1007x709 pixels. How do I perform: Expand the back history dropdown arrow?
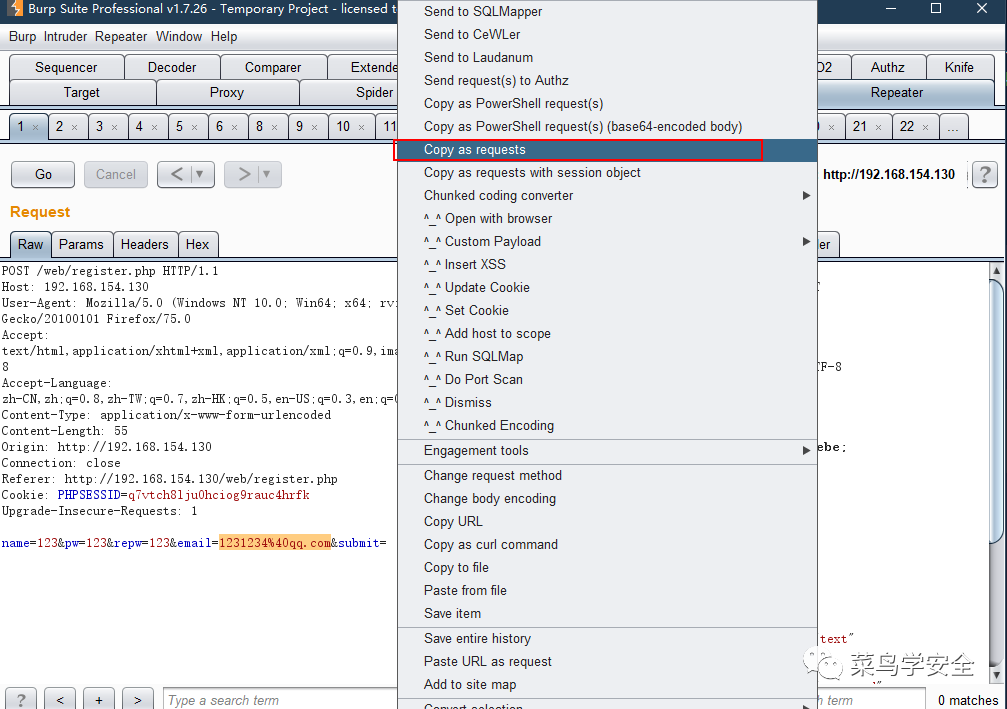pyautogui.click(x=200, y=174)
